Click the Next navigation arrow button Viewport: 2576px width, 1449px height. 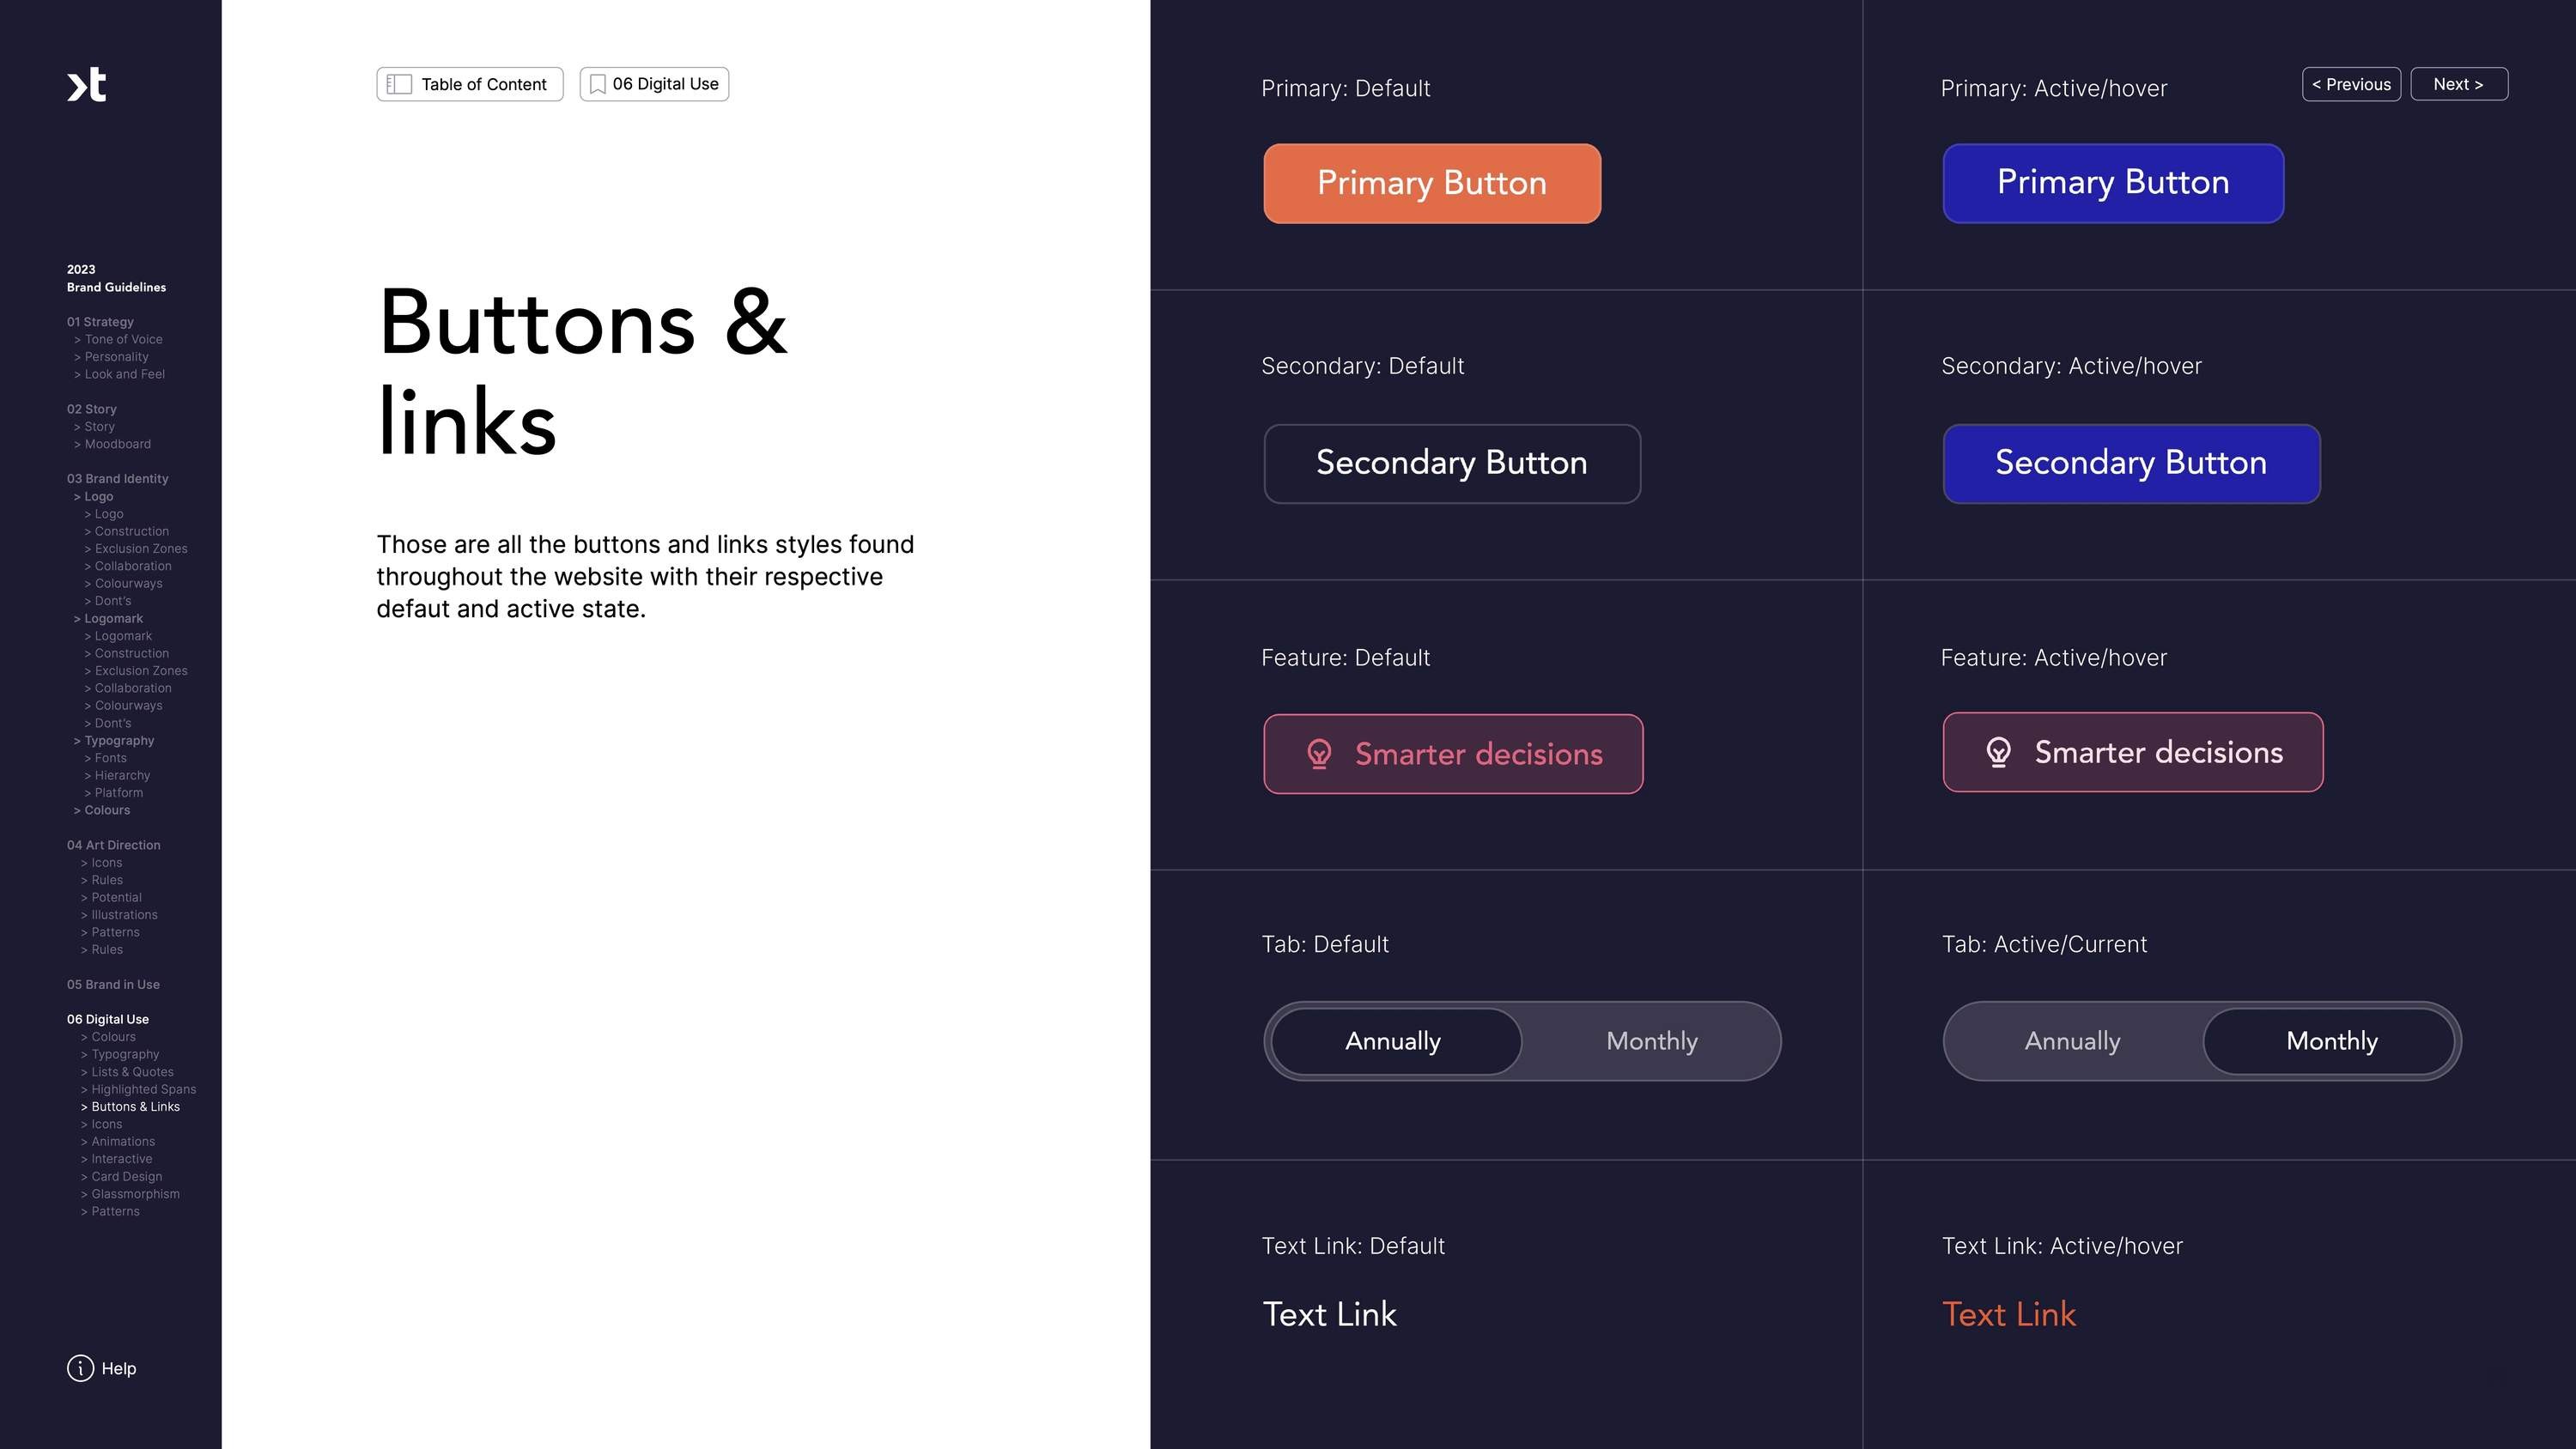click(x=2459, y=83)
